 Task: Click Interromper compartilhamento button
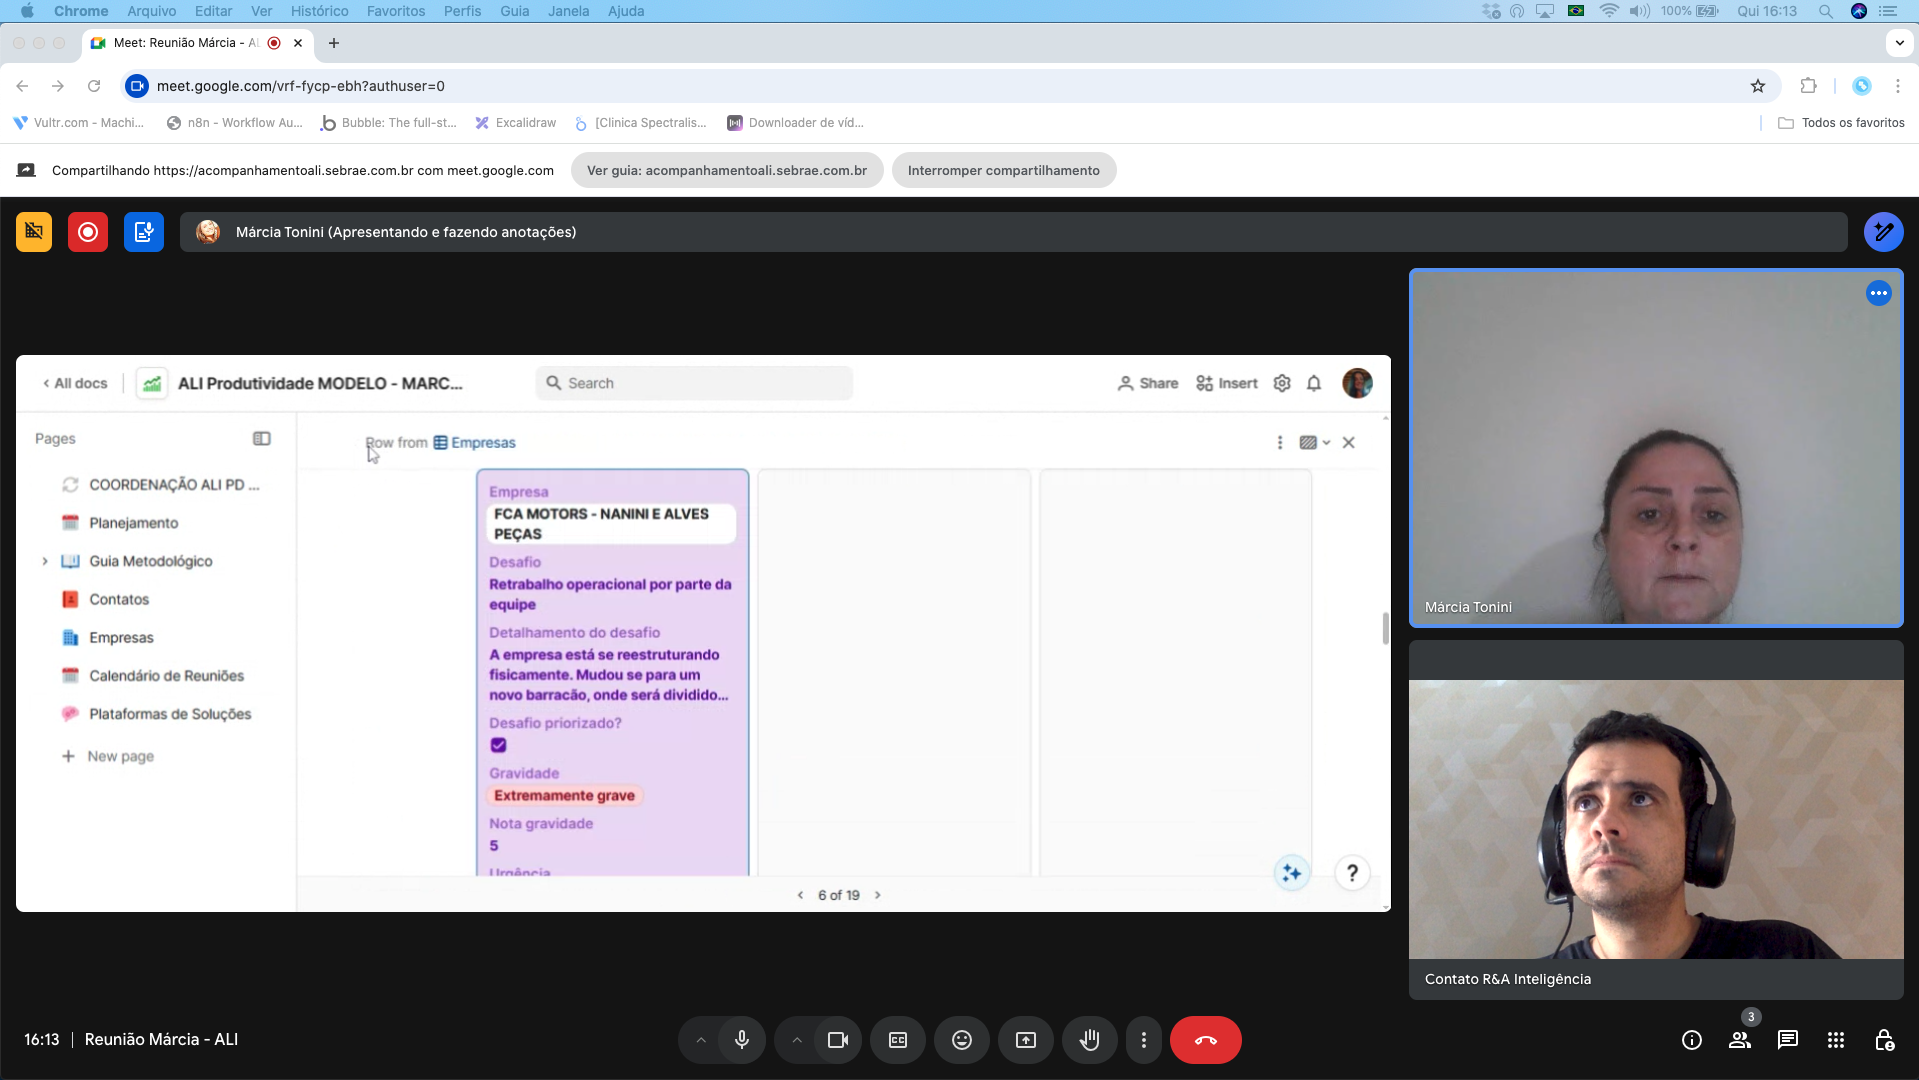click(1004, 170)
